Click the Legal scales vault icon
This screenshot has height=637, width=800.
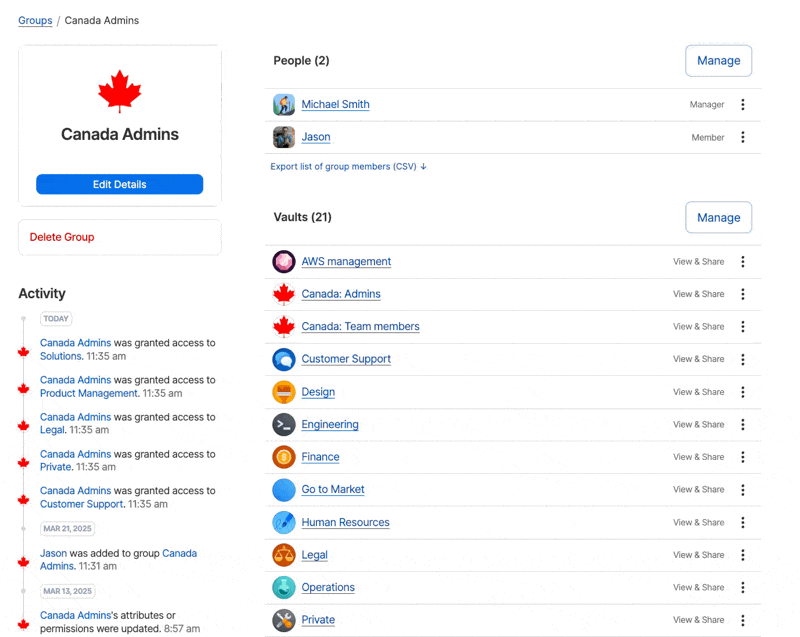pyautogui.click(x=283, y=555)
